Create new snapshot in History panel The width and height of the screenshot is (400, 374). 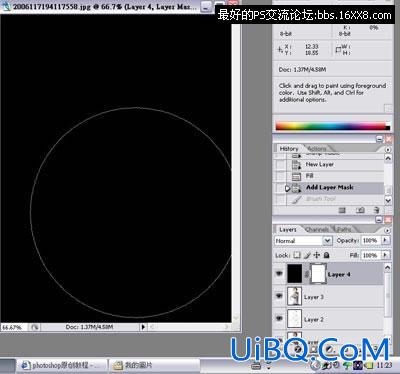pyautogui.click(x=360, y=210)
